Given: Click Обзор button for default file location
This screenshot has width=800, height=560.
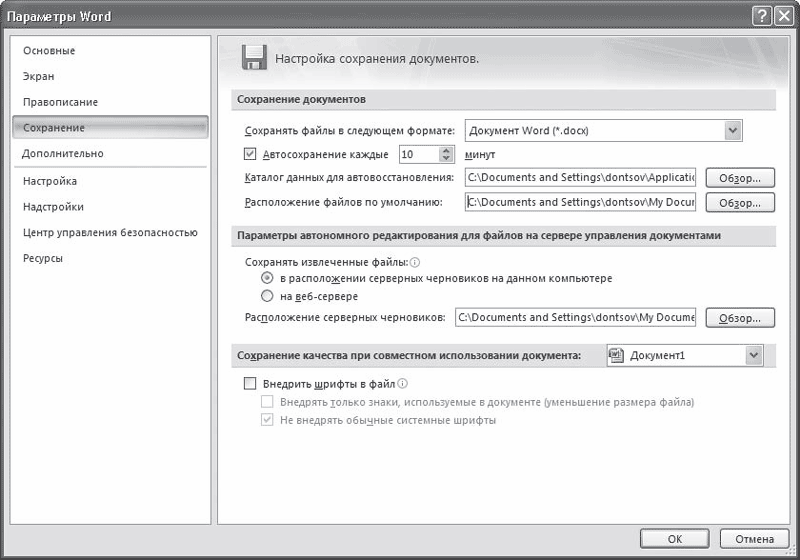Looking at the screenshot, I should pos(740,203).
